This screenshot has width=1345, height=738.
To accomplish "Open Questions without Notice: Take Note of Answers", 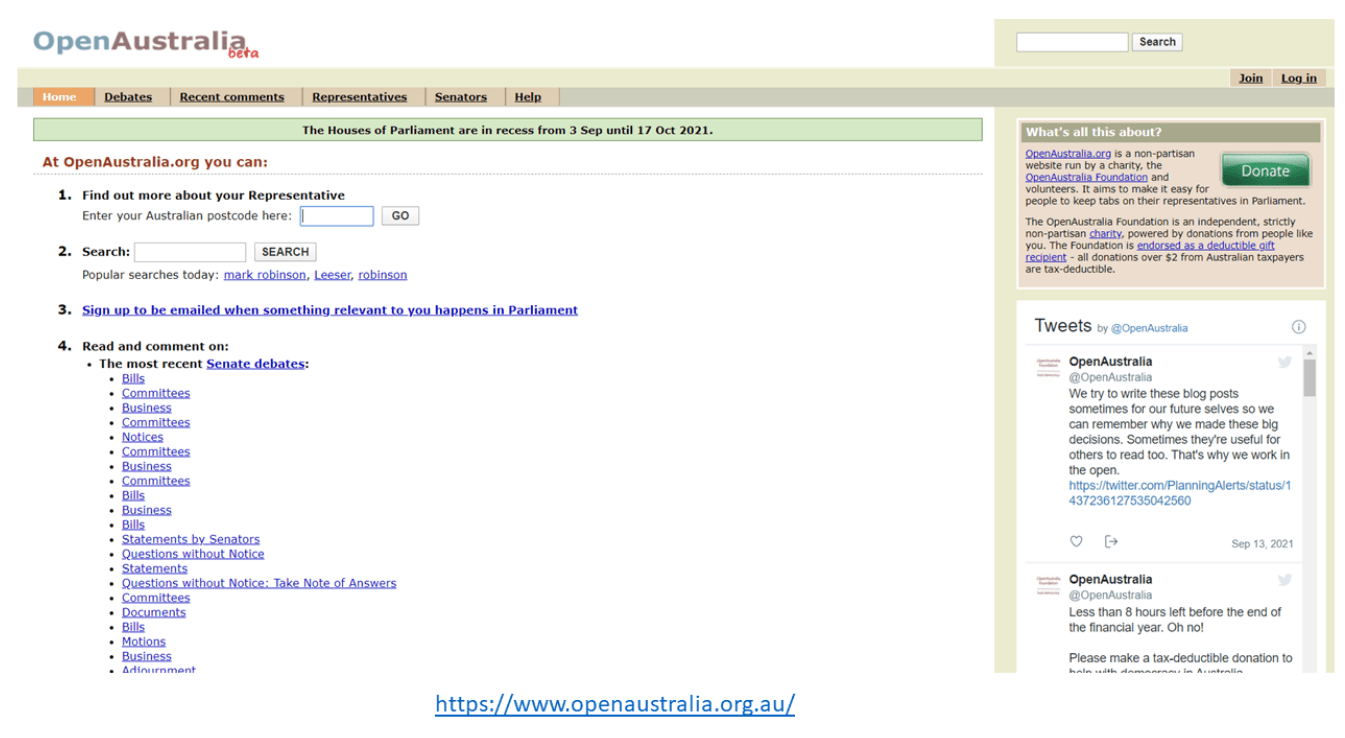I will coord(259,583).
